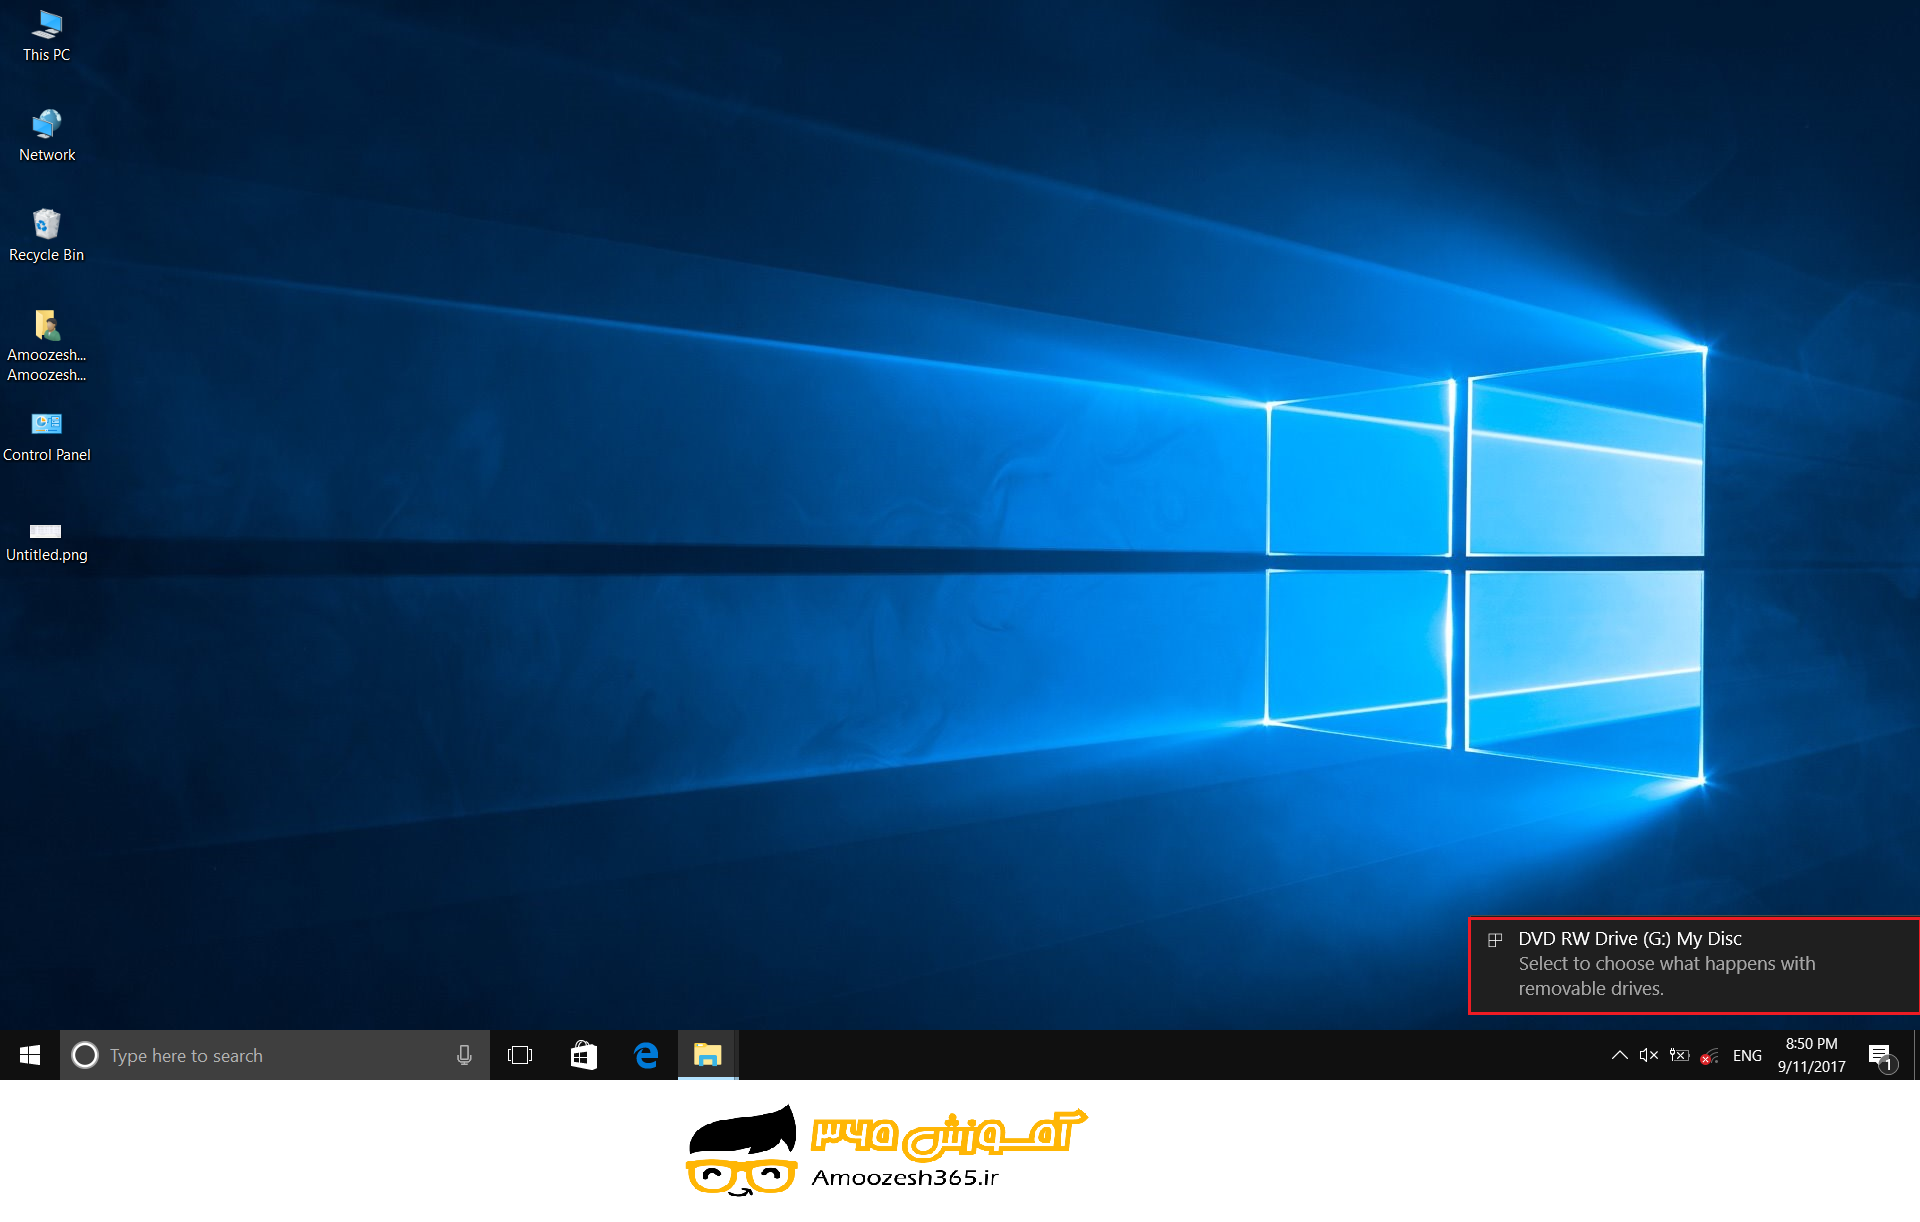
Task: Switch the ENG input language indicator
Action: coord(1747,1055)
